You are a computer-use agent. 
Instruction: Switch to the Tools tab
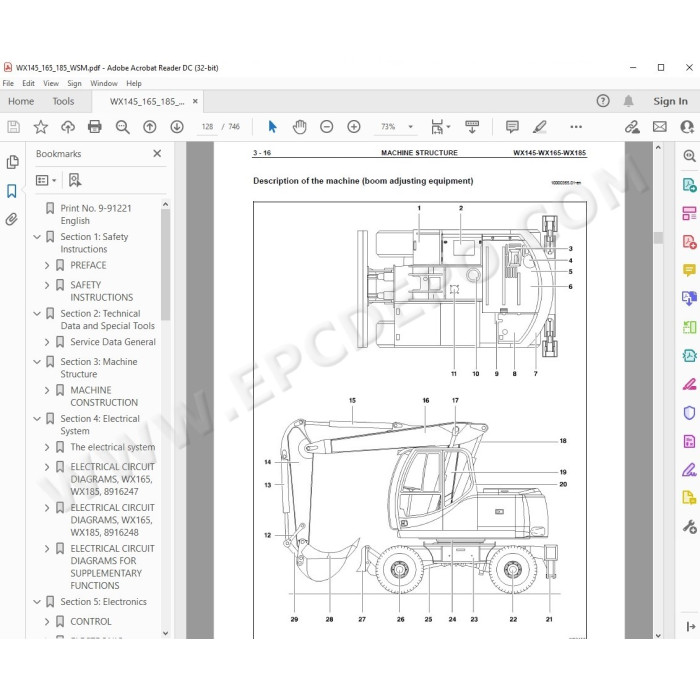click(x=63, y=101)
